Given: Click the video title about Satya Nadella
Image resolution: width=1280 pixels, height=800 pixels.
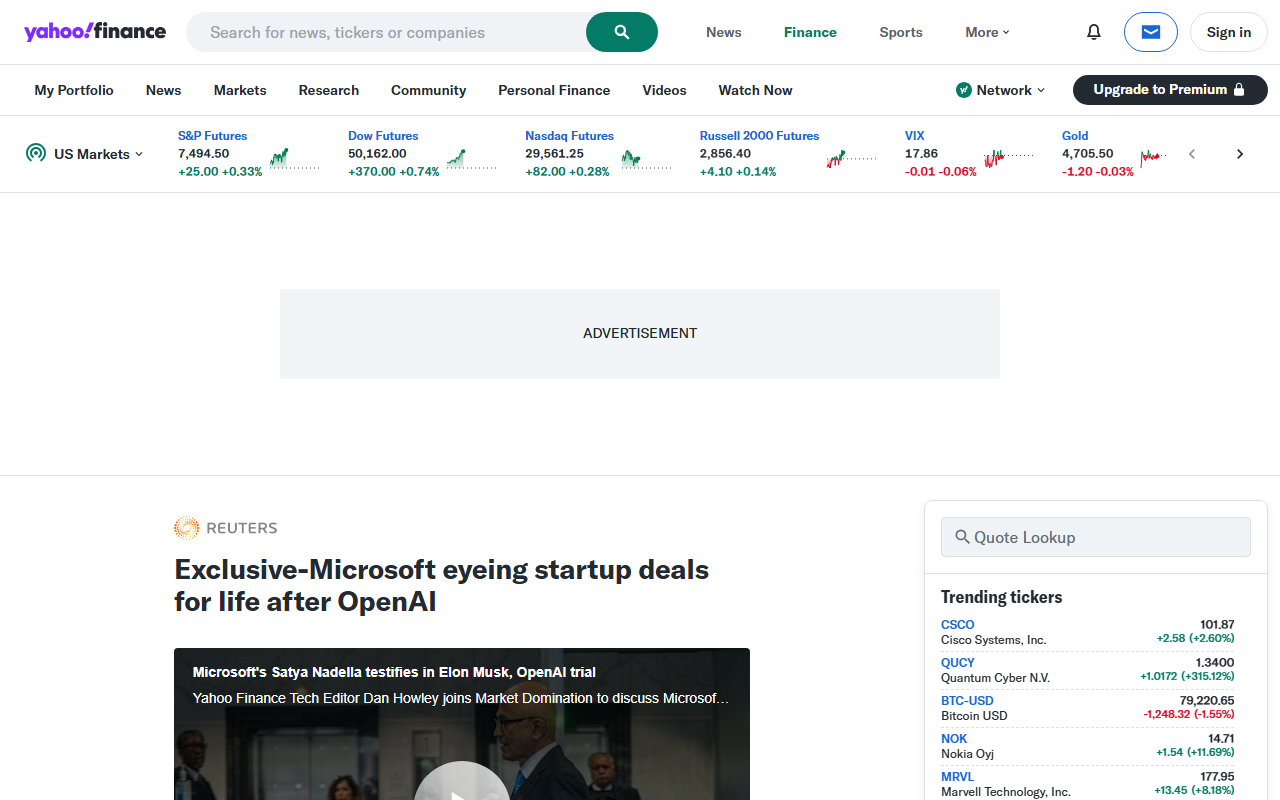Looking at the screenshot, I should pyautogui.click(x=394, y=672).
